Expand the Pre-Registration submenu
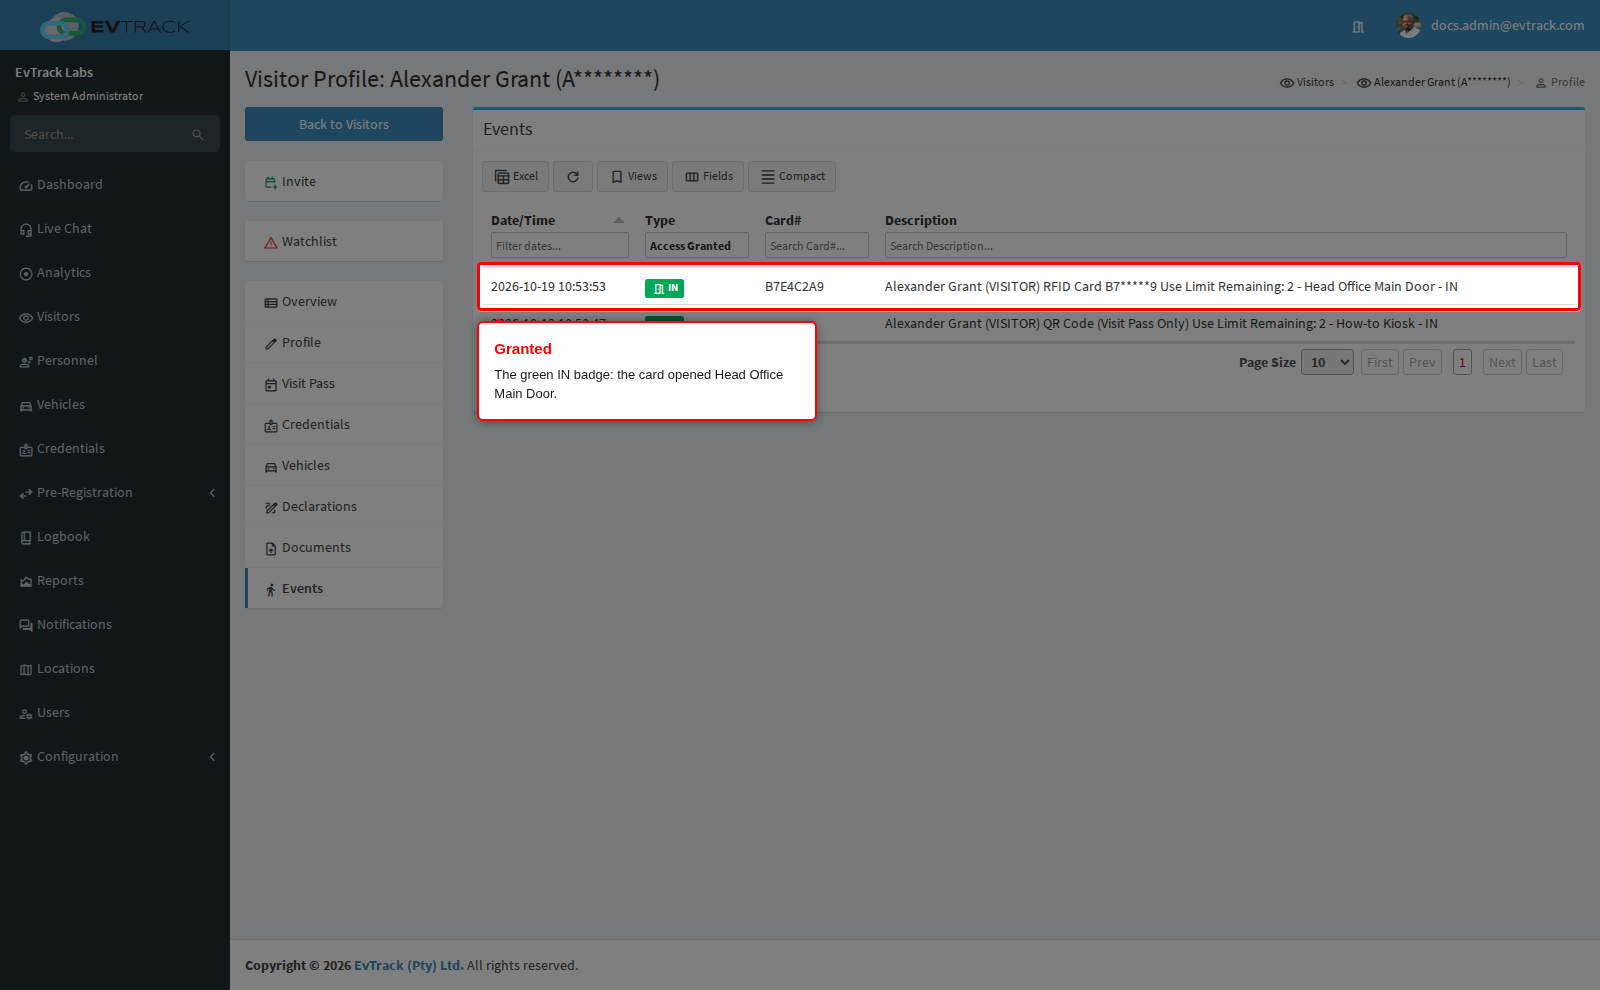 coord(115,493)
